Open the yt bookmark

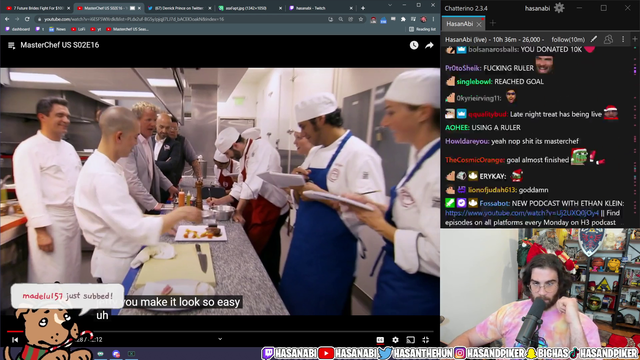(96, 29)
